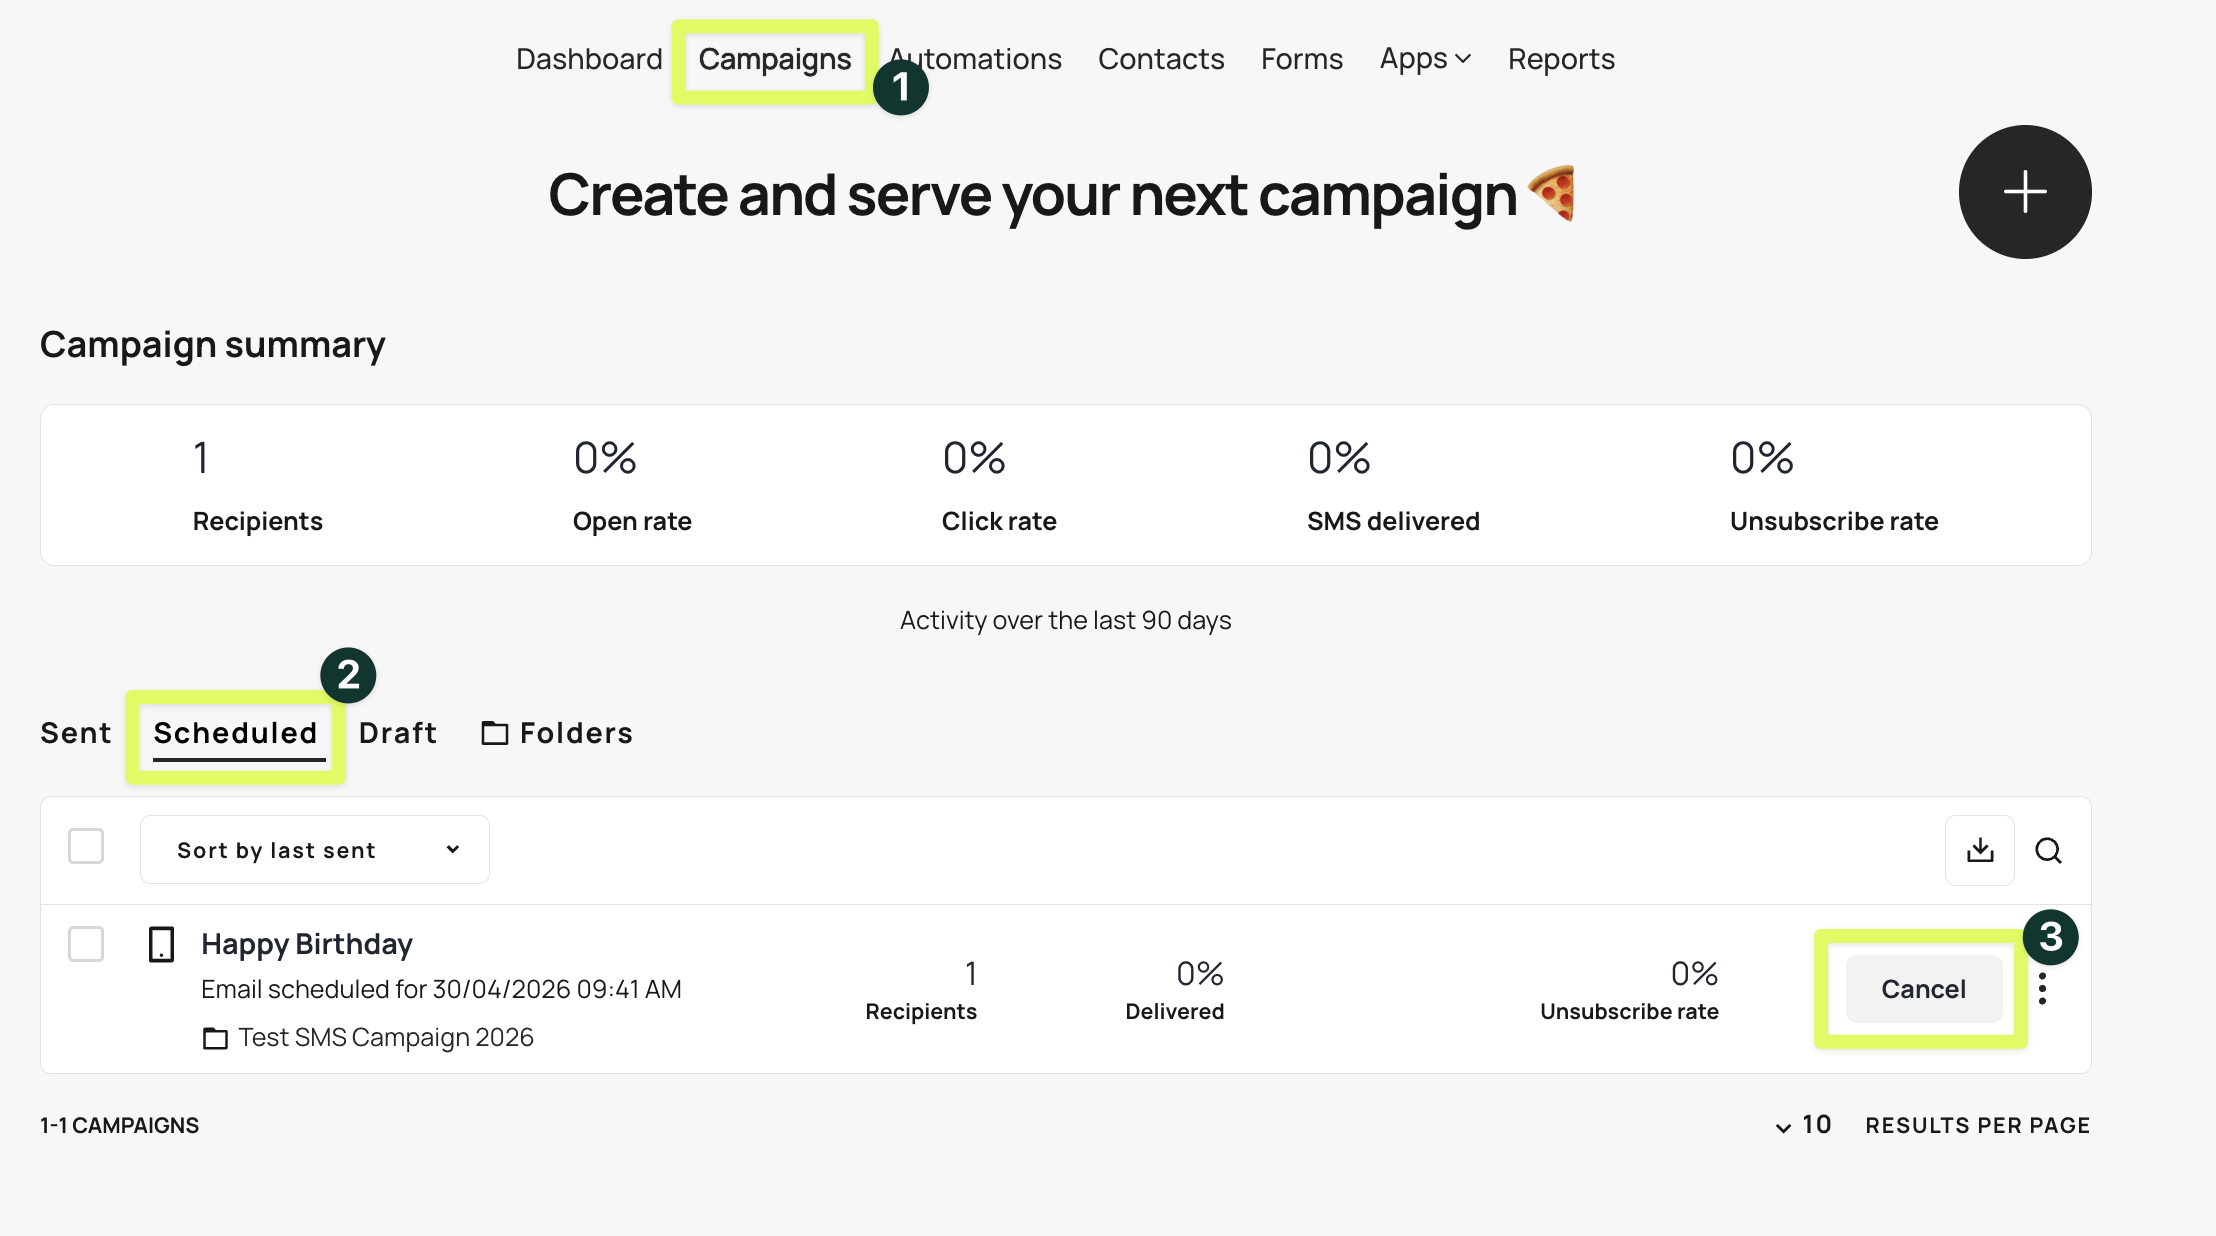Tick the select-all campaigns checkbox
2216x1236 pixels.
click(86, 846)
